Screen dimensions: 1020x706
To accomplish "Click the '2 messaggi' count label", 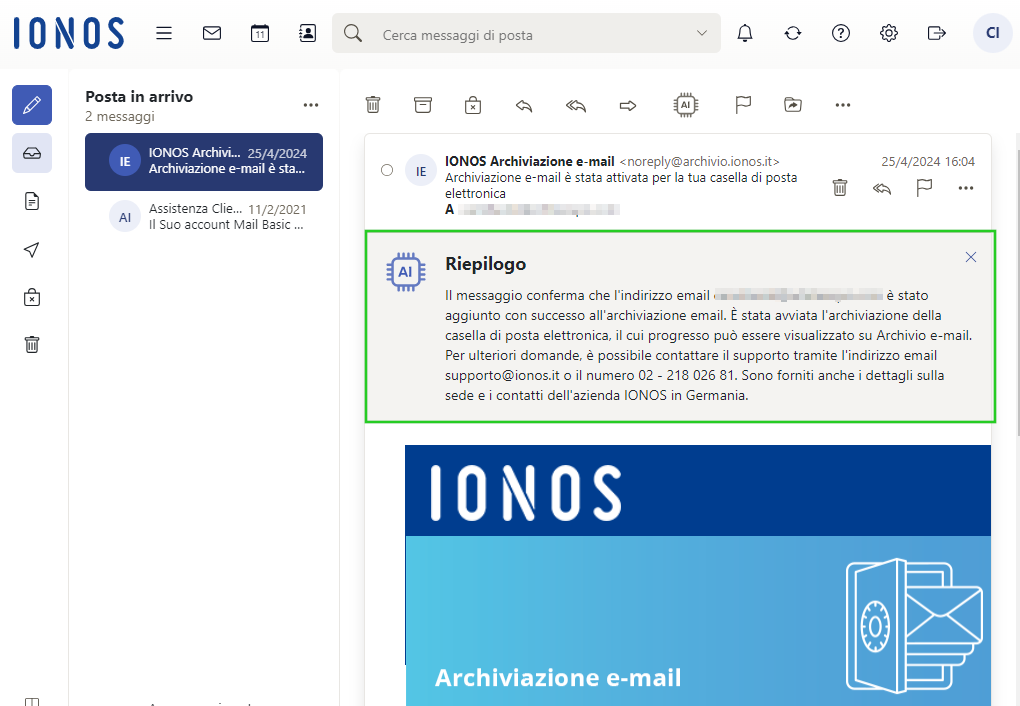I will (120, 116).
